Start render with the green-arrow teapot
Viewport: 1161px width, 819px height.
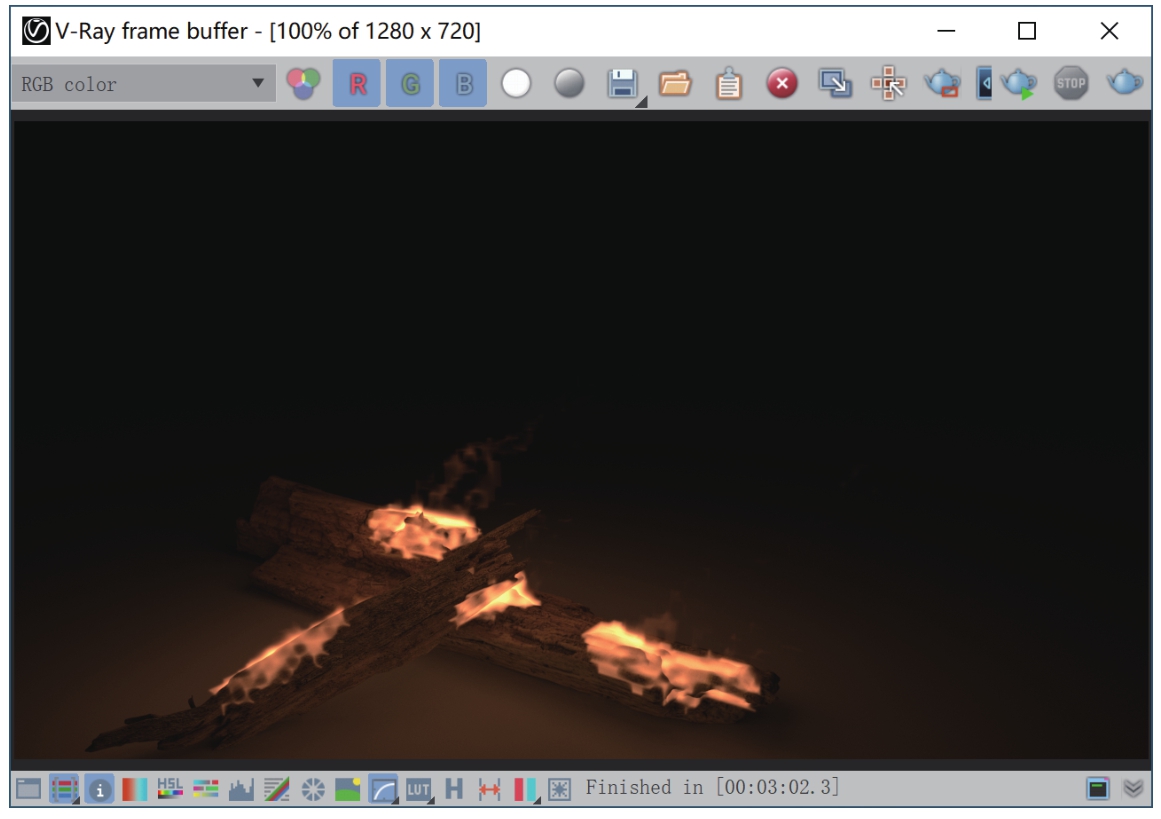click(x=1016, y=85)
